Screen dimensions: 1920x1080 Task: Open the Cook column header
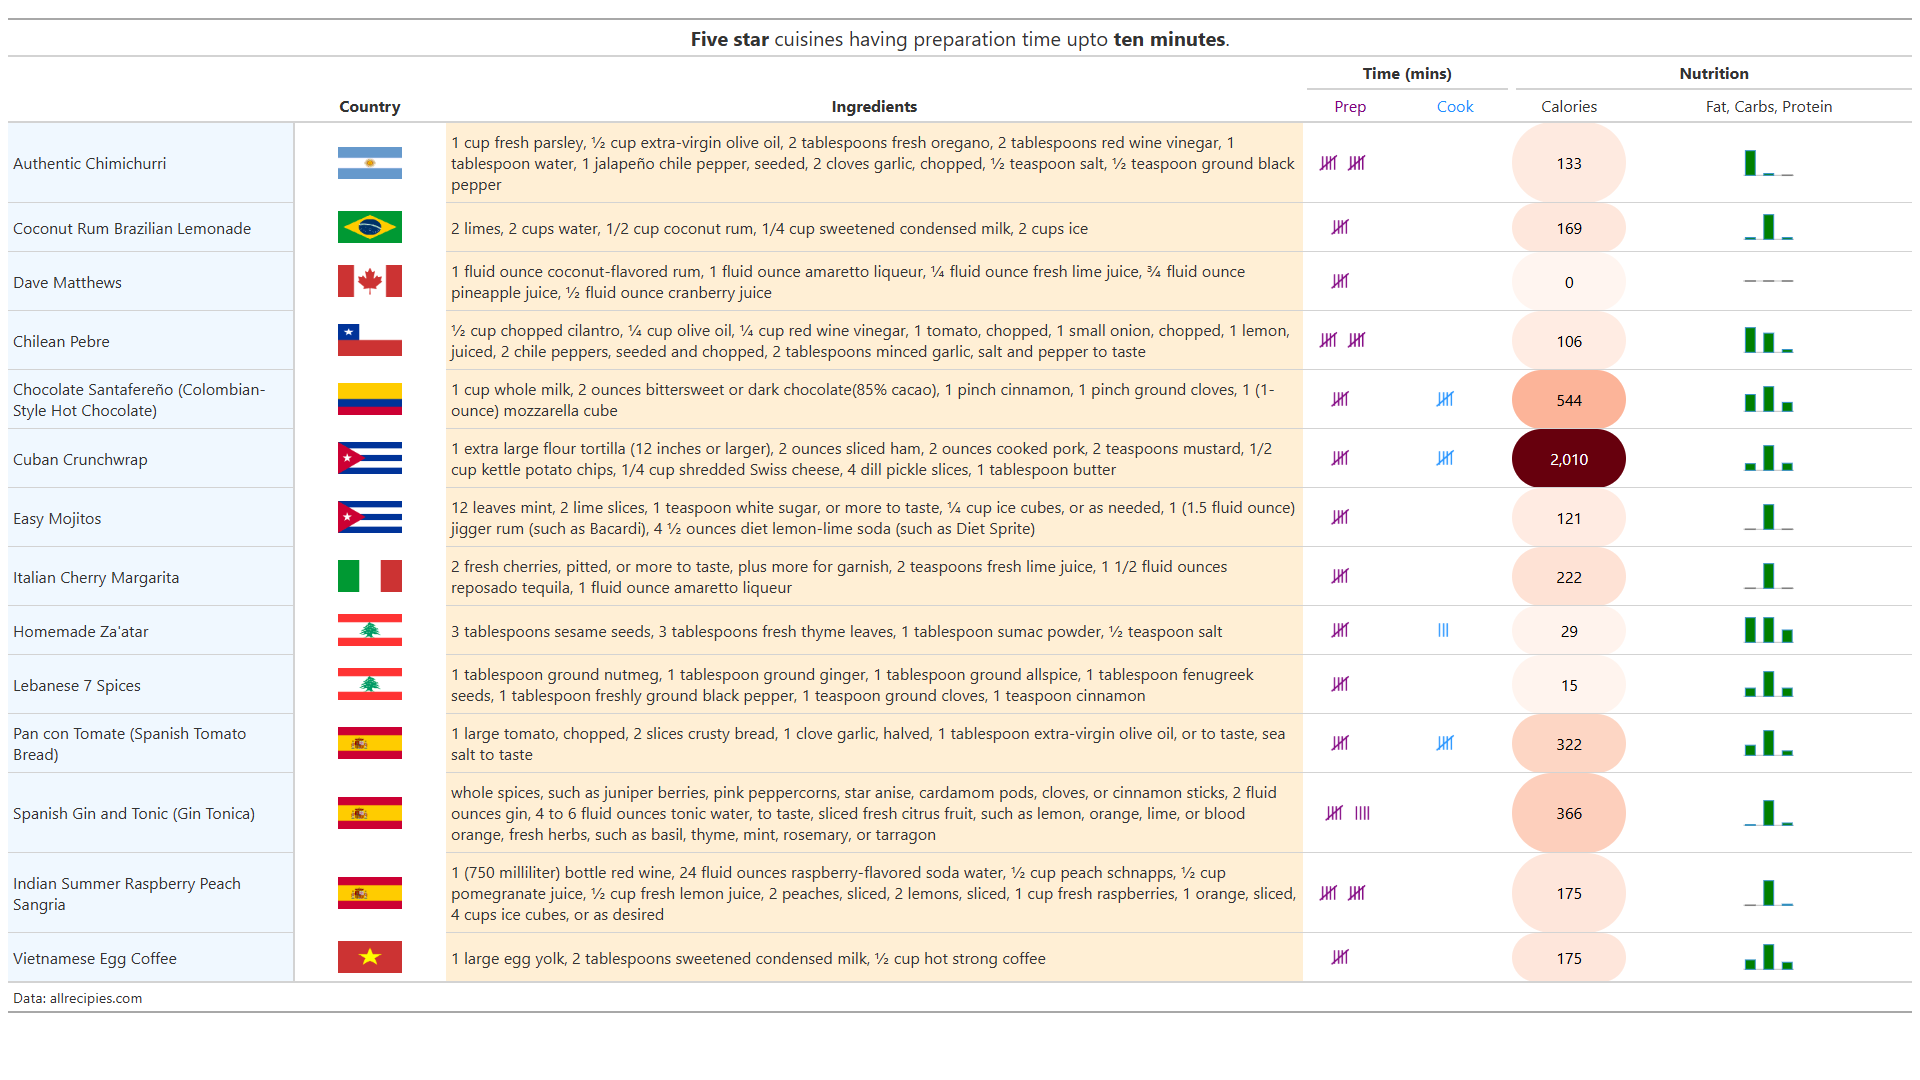(x=1455, y=106)
